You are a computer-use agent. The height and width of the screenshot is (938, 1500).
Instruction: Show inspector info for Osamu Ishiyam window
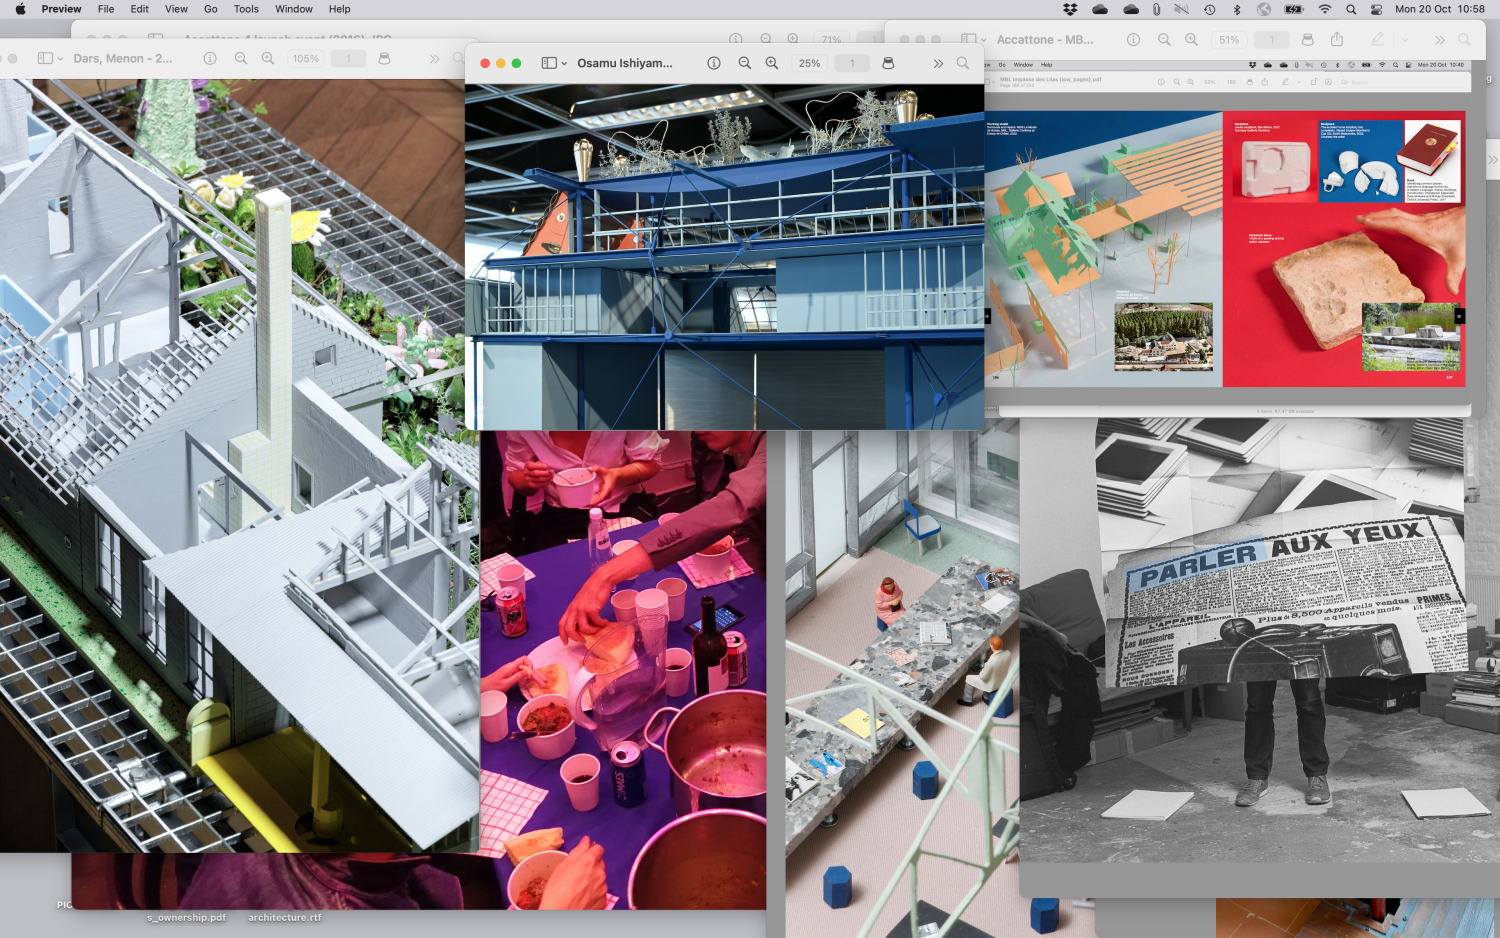point(714,63)
